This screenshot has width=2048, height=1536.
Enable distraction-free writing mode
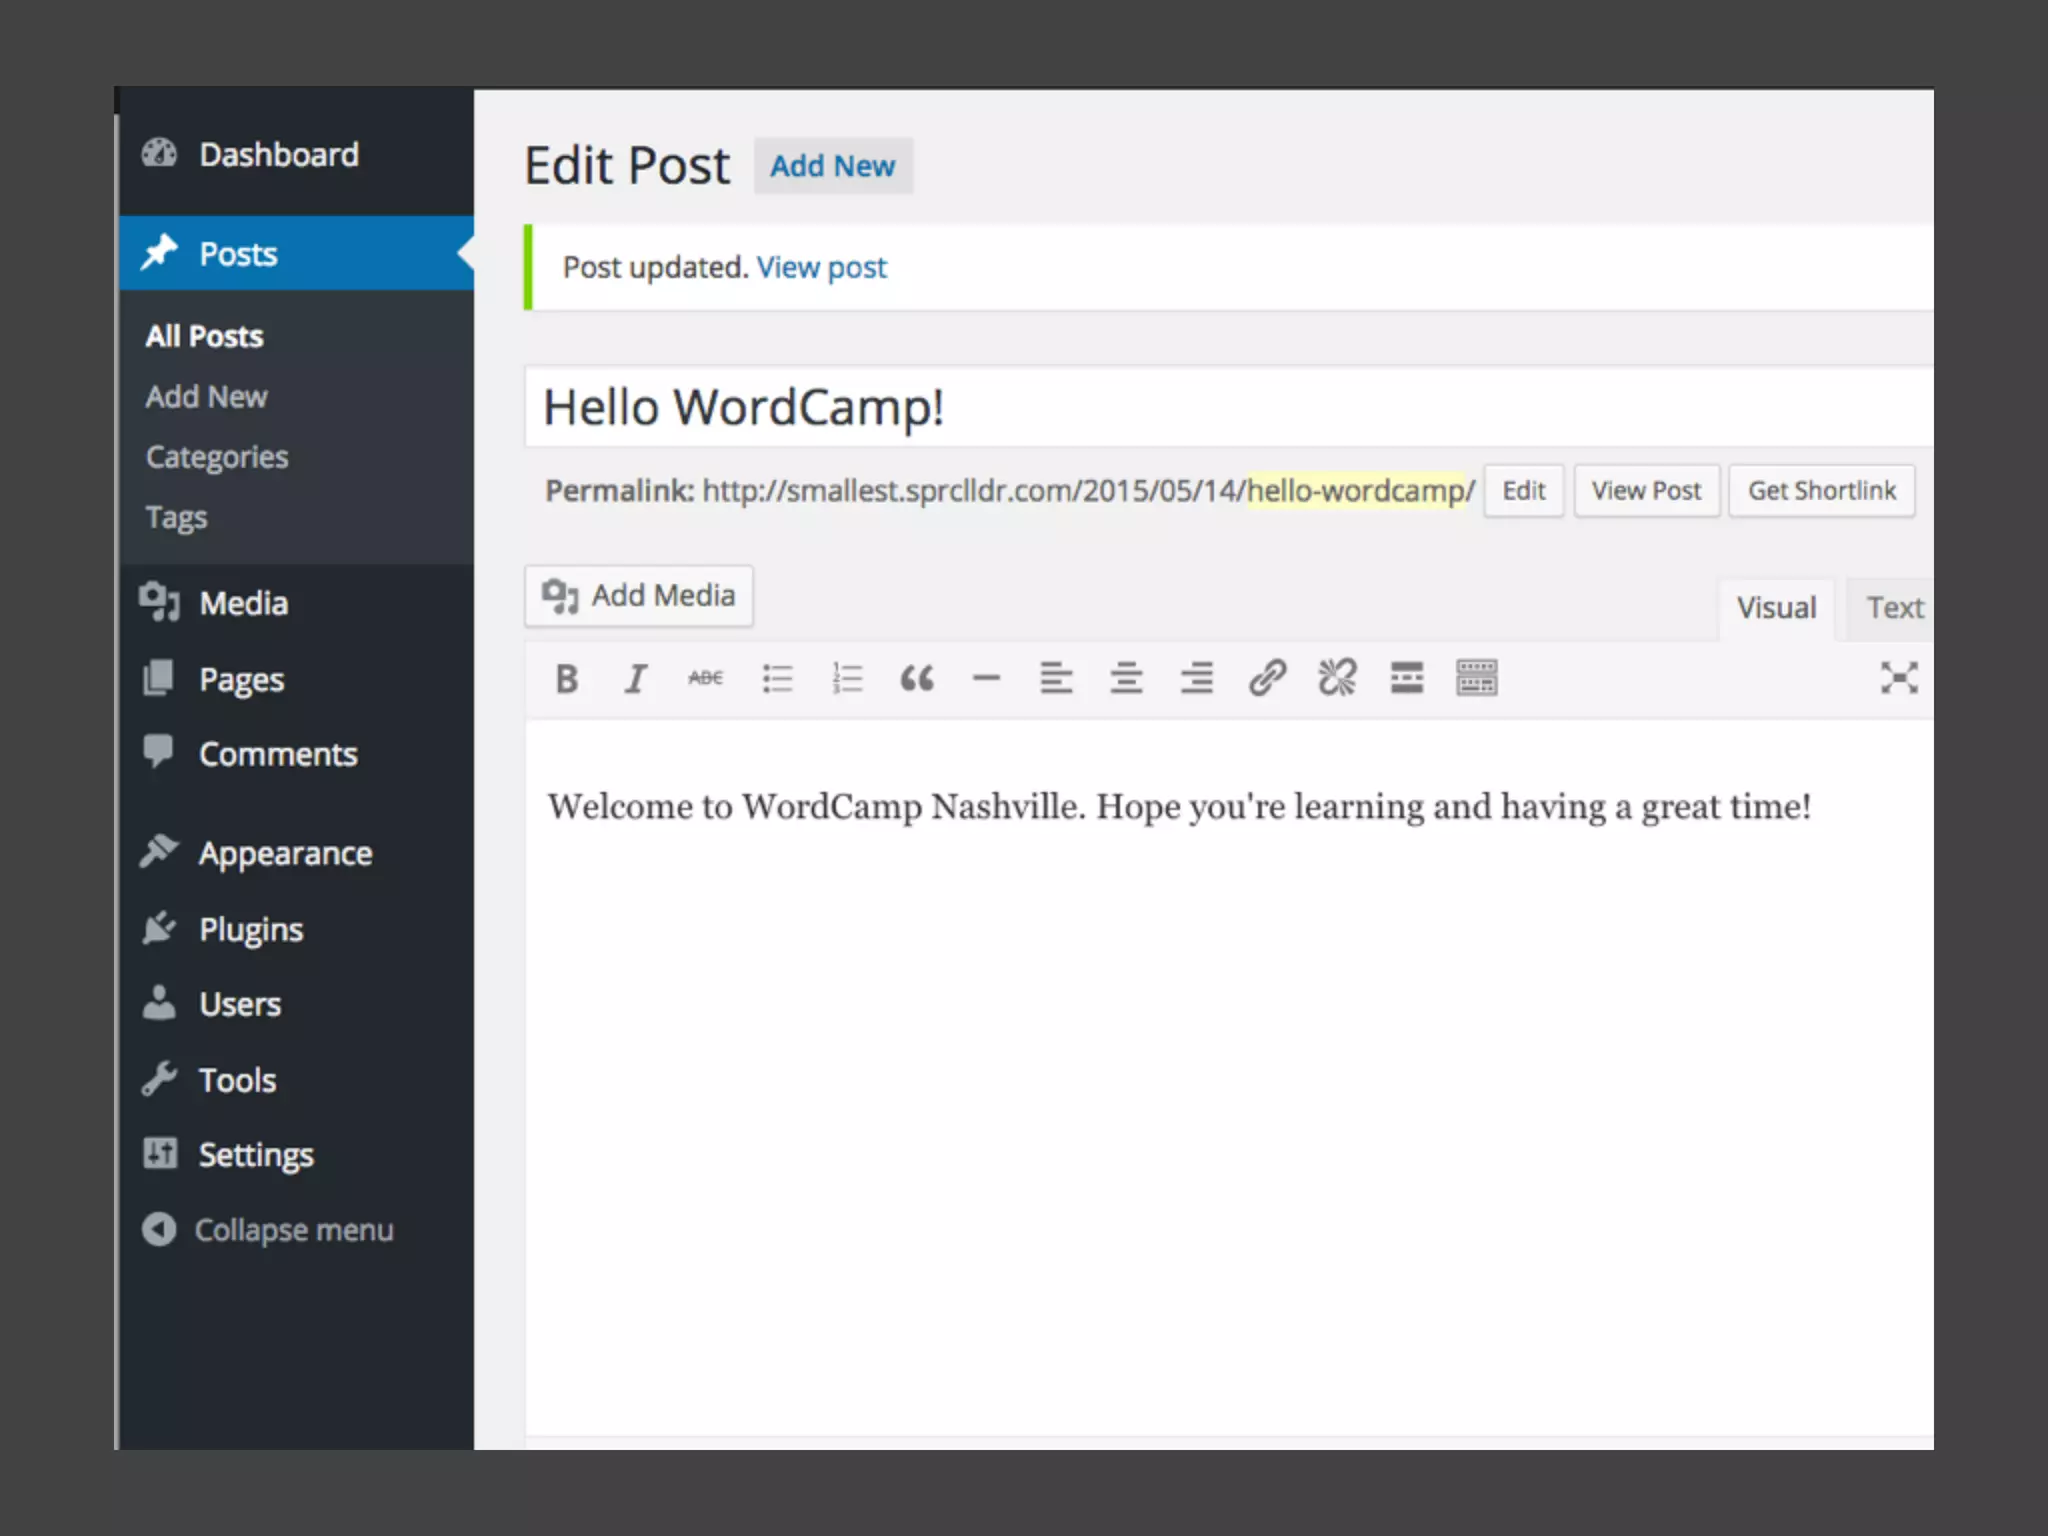coord(1898,679)
